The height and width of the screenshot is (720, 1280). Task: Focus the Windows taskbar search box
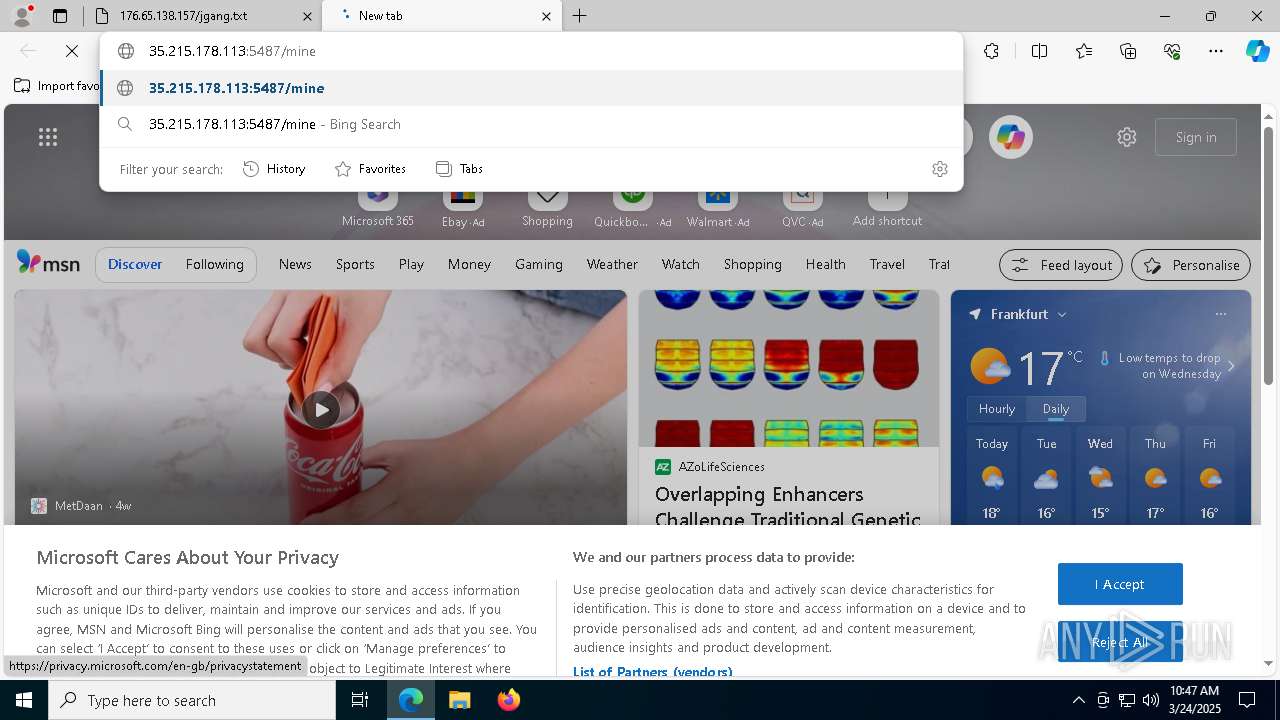(x=192, y=700)
